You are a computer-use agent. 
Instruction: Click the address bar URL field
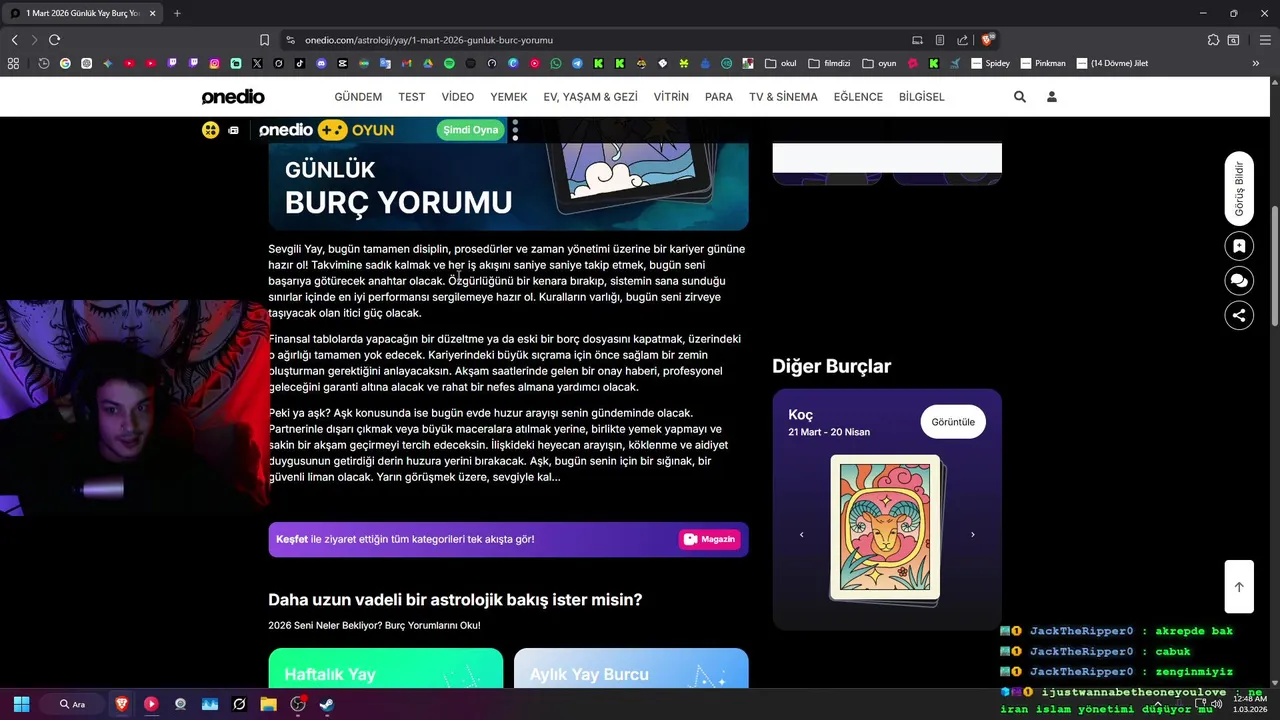[x=600, y=40]
